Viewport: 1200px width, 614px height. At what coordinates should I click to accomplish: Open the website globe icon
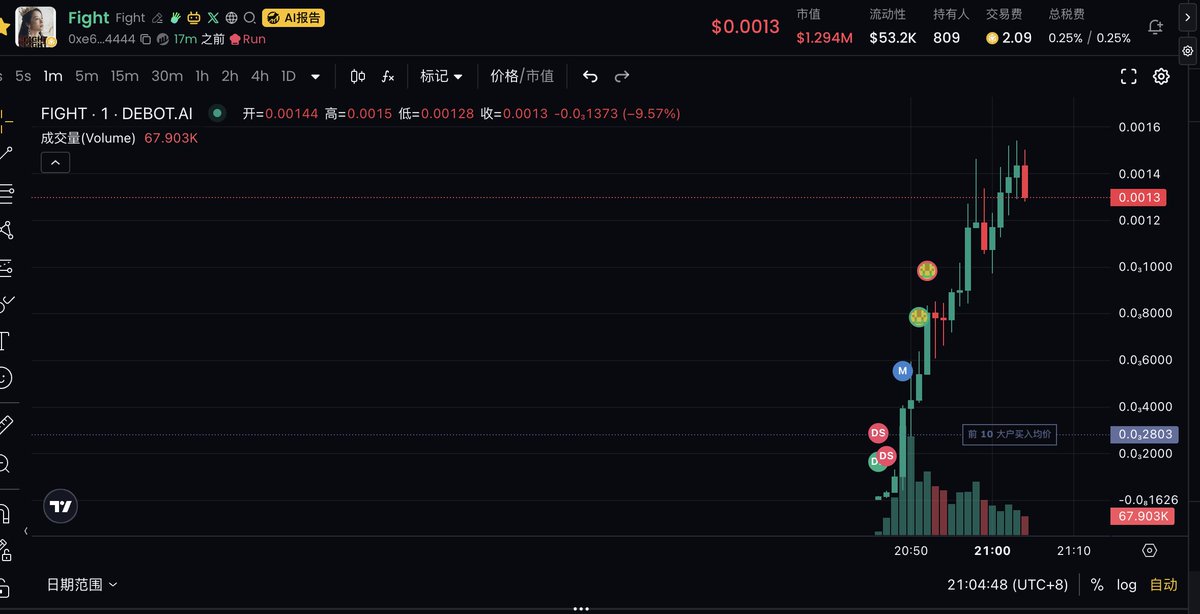coord(231,18)
